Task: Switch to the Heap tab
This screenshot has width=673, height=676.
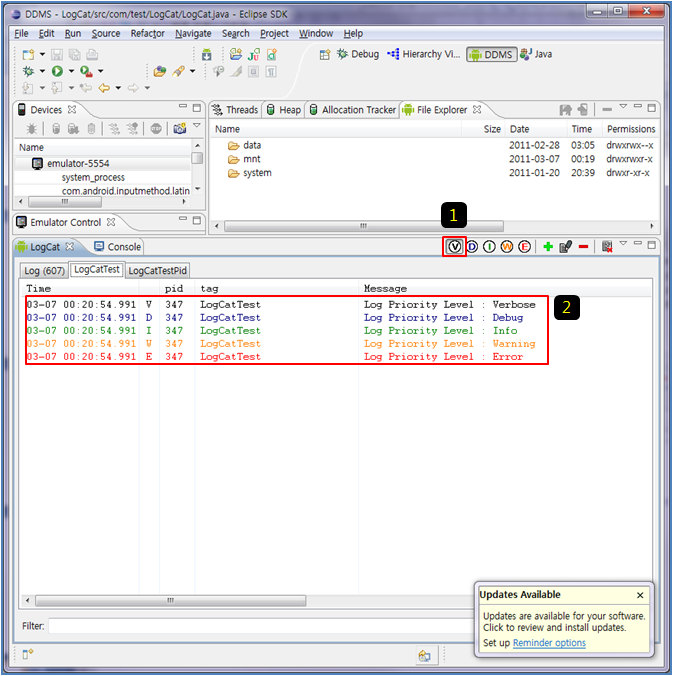Action: tap(284, 110)
